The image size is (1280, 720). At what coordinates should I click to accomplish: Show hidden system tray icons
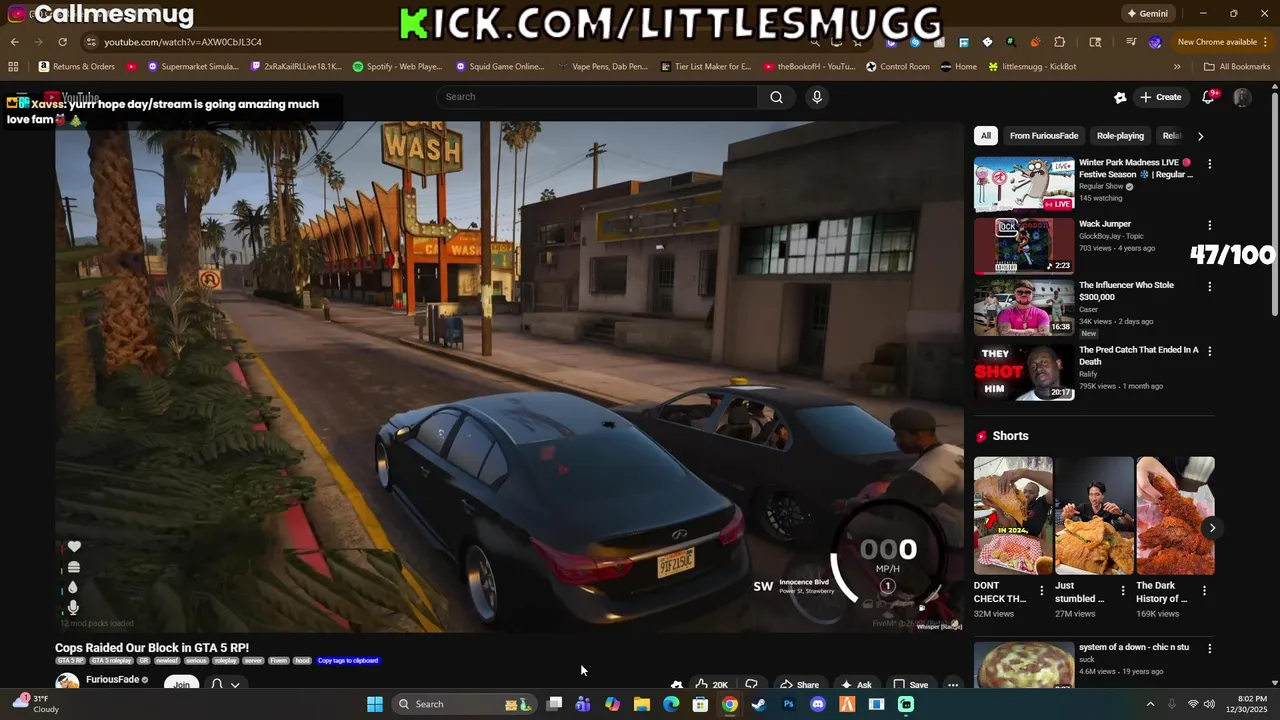[1150, 704]
